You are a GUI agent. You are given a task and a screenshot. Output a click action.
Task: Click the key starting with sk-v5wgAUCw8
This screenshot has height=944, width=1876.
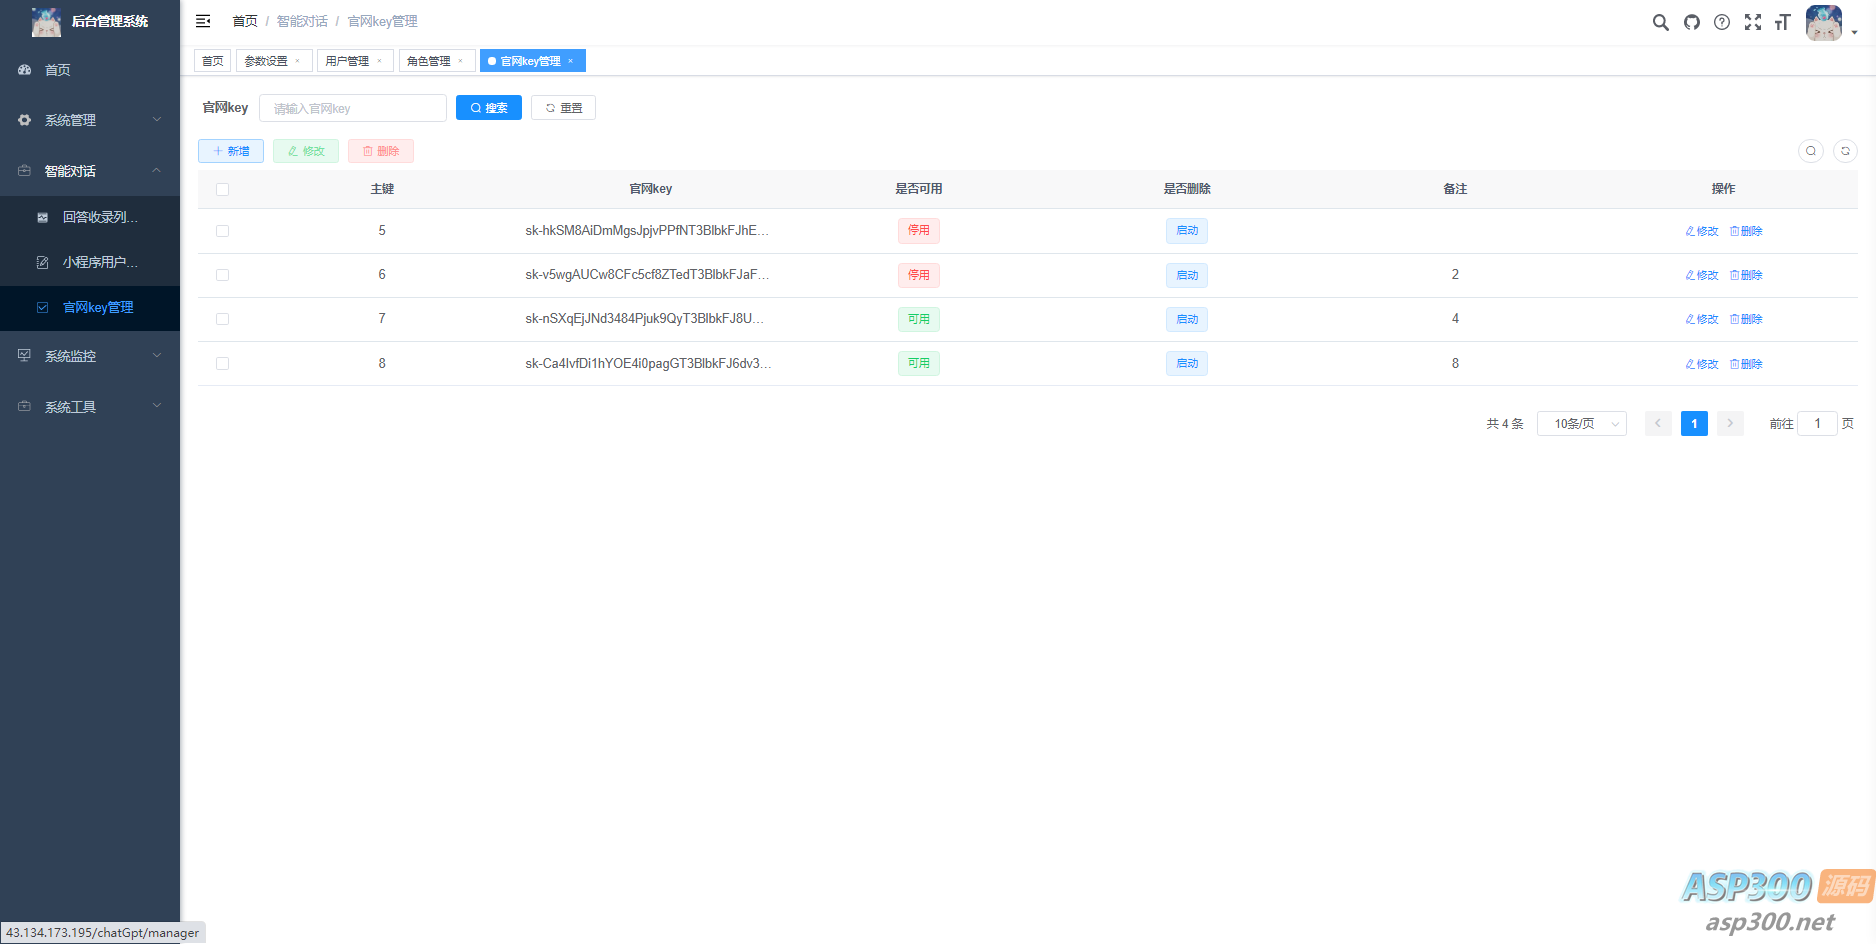(647, 275)
